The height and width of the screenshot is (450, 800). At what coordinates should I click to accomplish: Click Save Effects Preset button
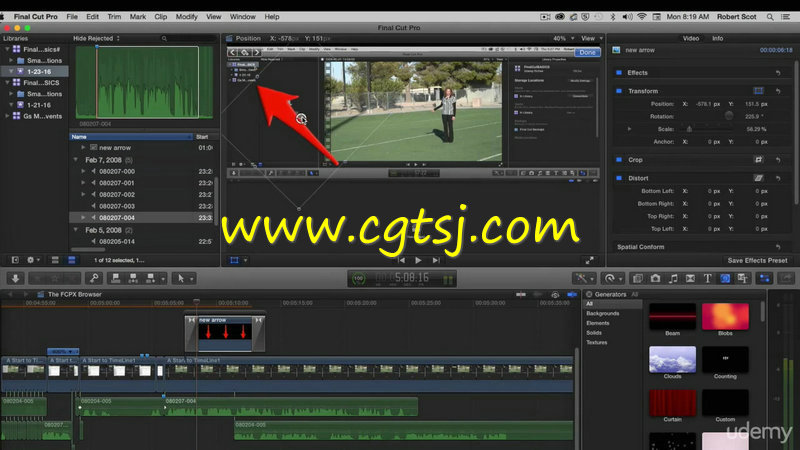coord(757,260)
